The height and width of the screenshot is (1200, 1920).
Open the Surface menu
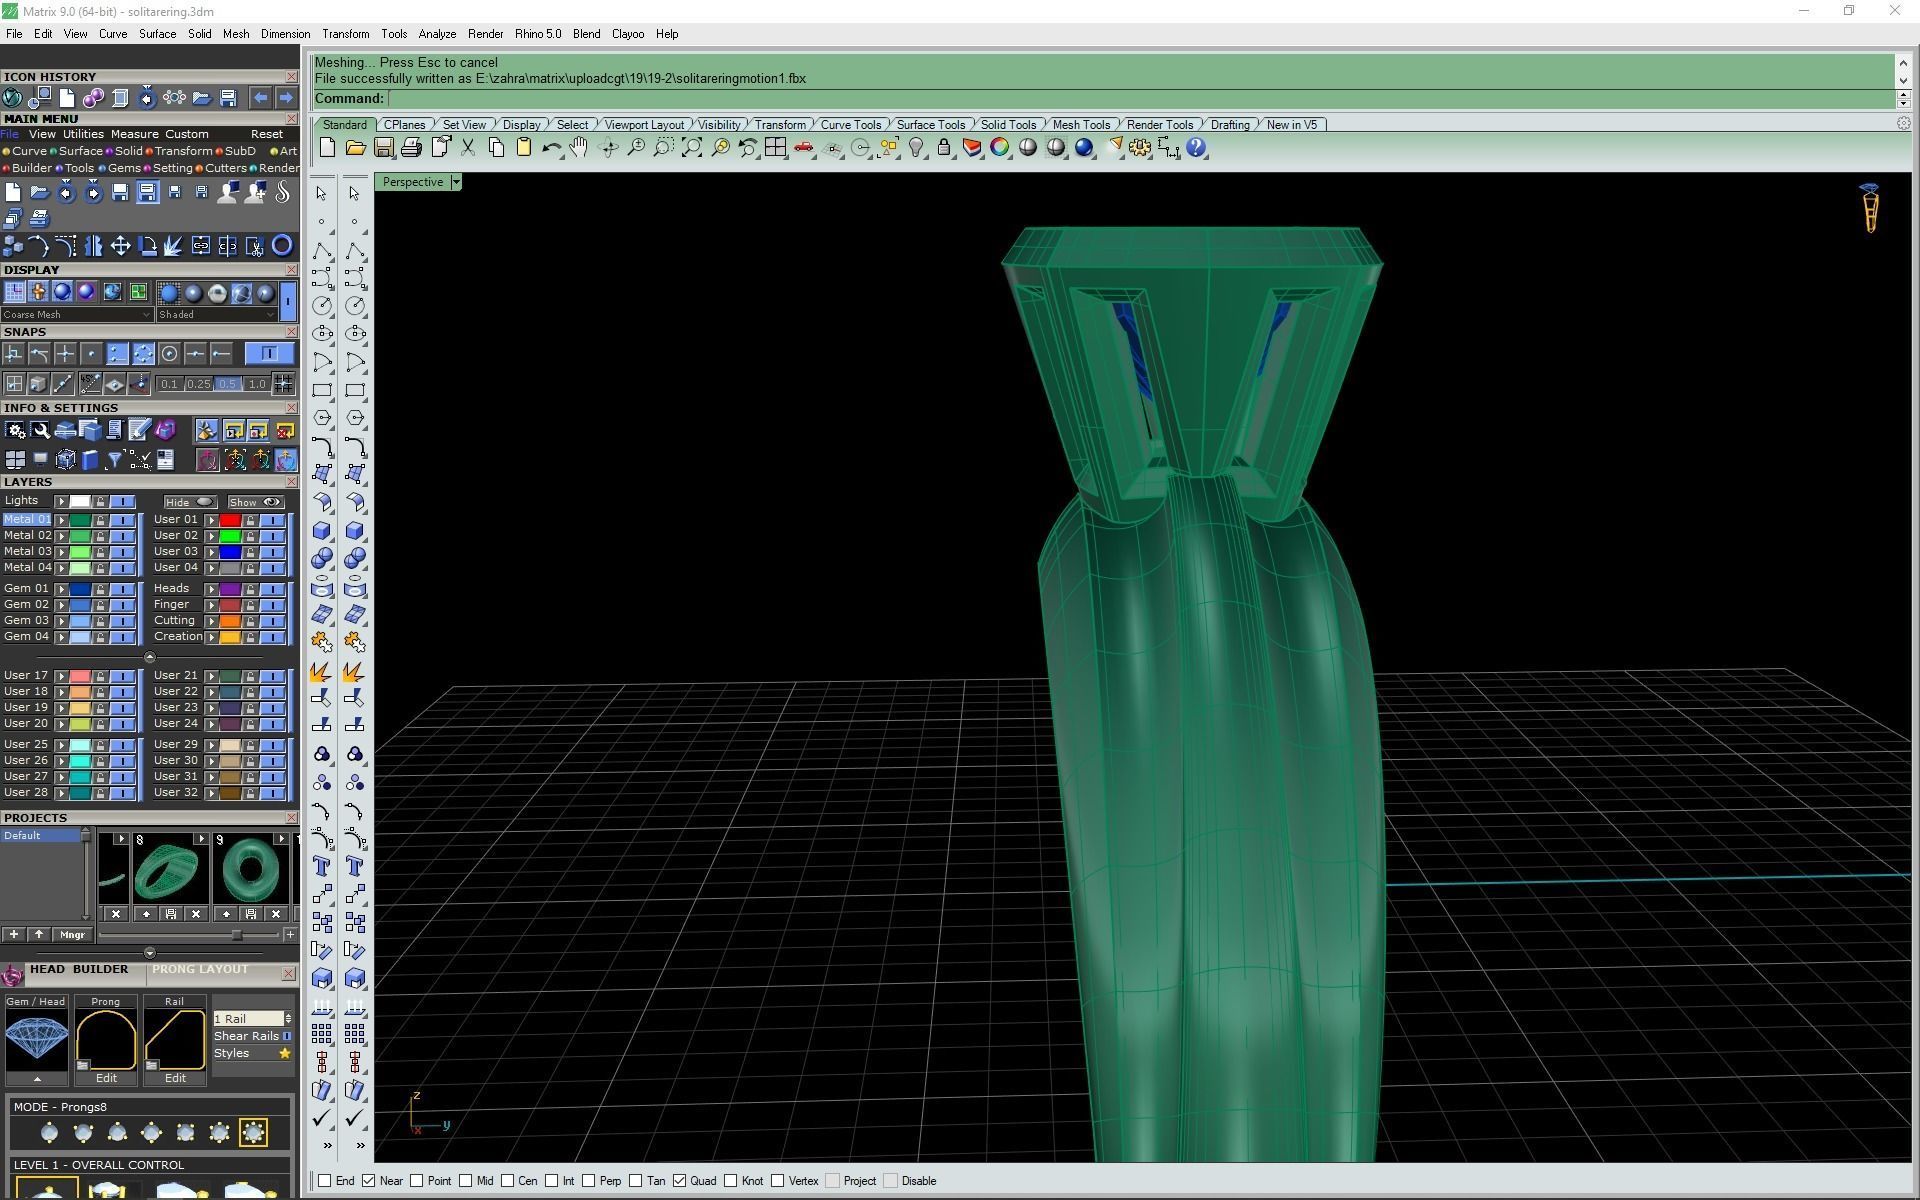[157, 34]
